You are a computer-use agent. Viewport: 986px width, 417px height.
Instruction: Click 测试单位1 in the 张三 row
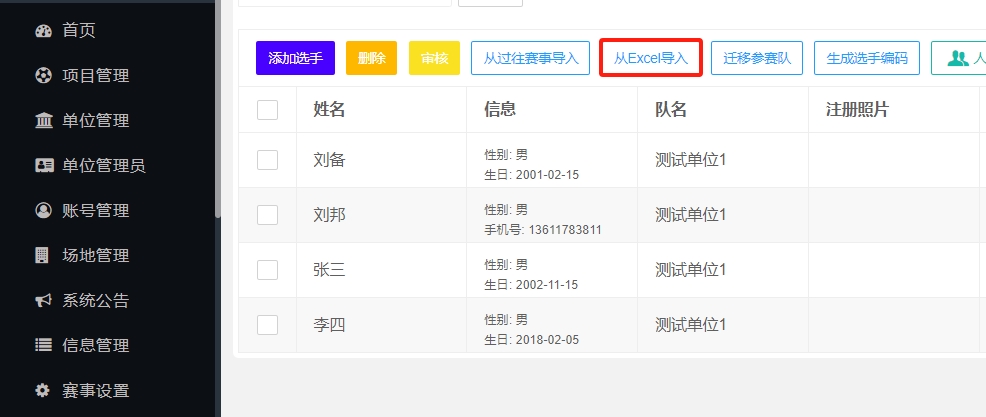click(691, 270)
